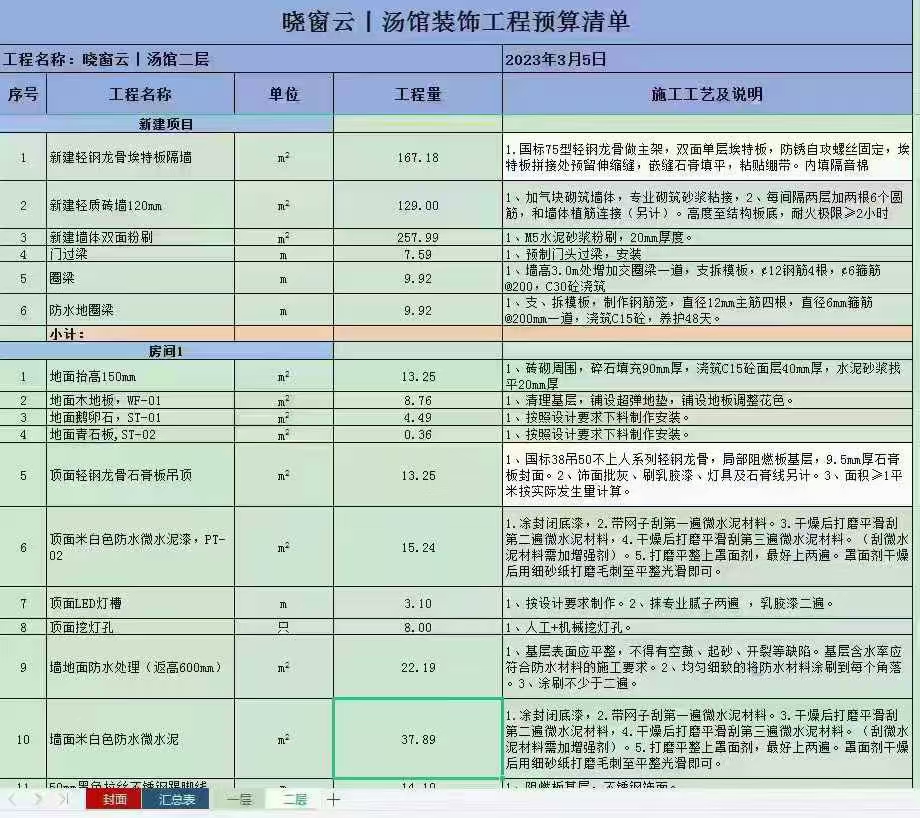Switch to the 封面 sheet tab

coord(114,799)
